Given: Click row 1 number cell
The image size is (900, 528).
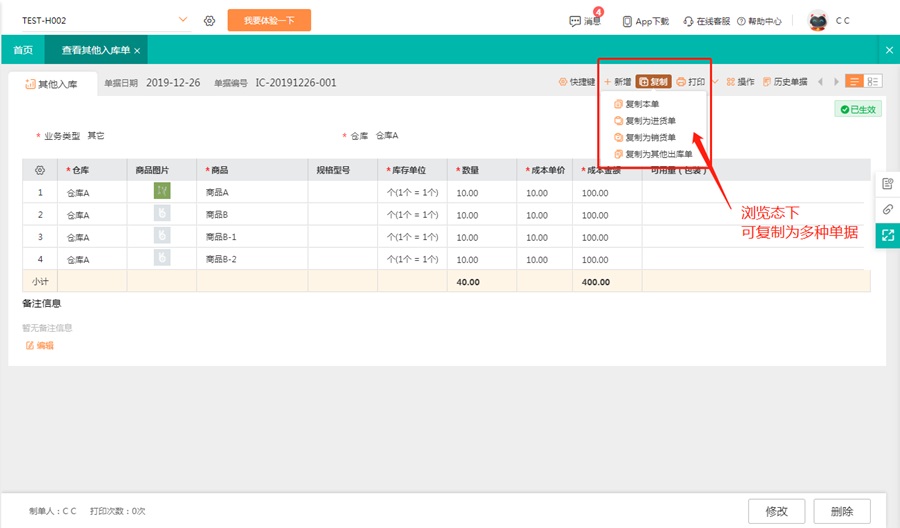Looking at the screenshot, I should (x=40, y=192).
